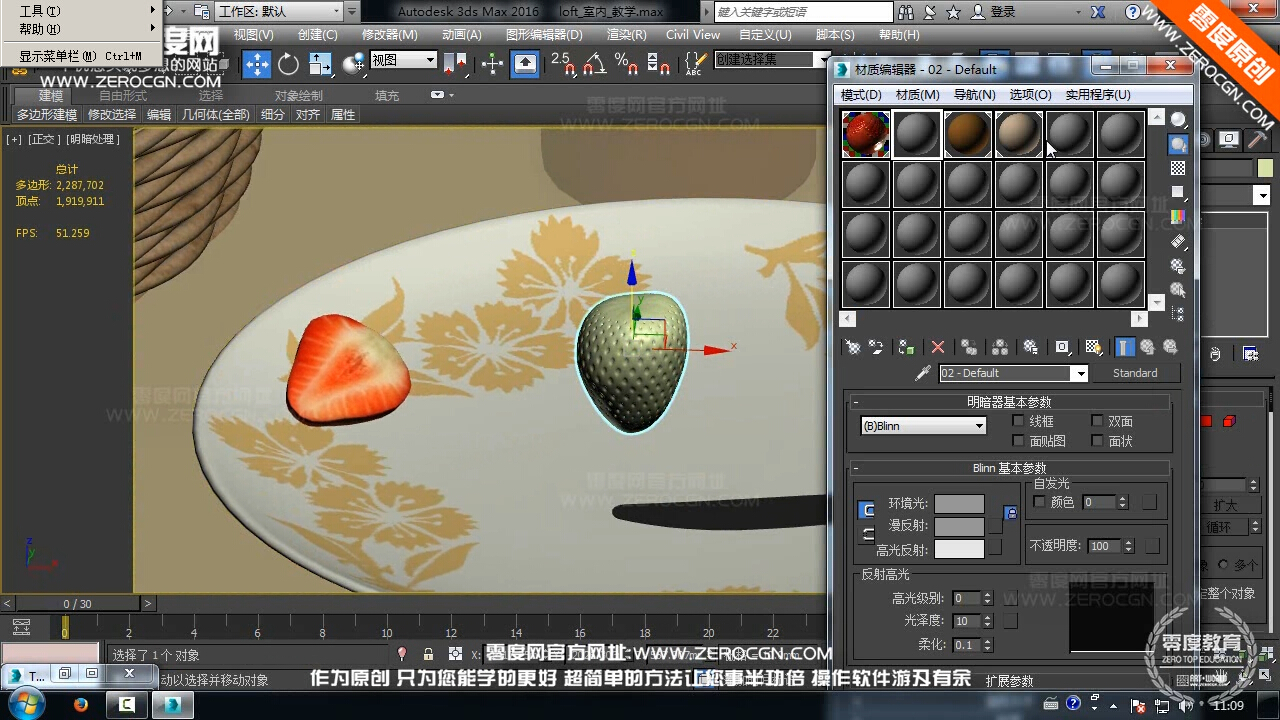Enable the 面状 faceted checkbox
Image resolution: width=1280 pixels, height=720 pixels.
click(x=1097, y=441)
